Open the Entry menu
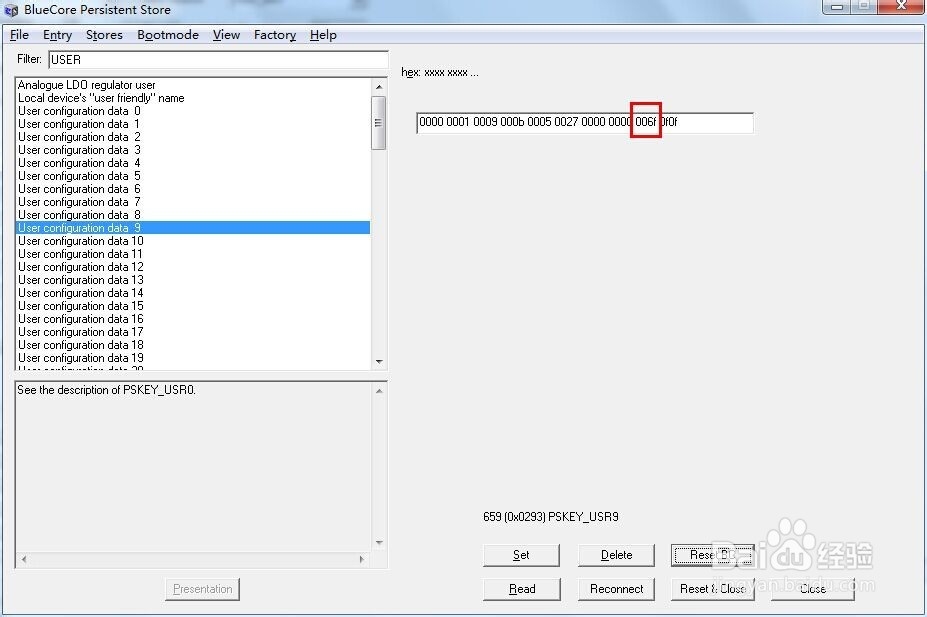 pyautogui.click(x=57, y=35)
